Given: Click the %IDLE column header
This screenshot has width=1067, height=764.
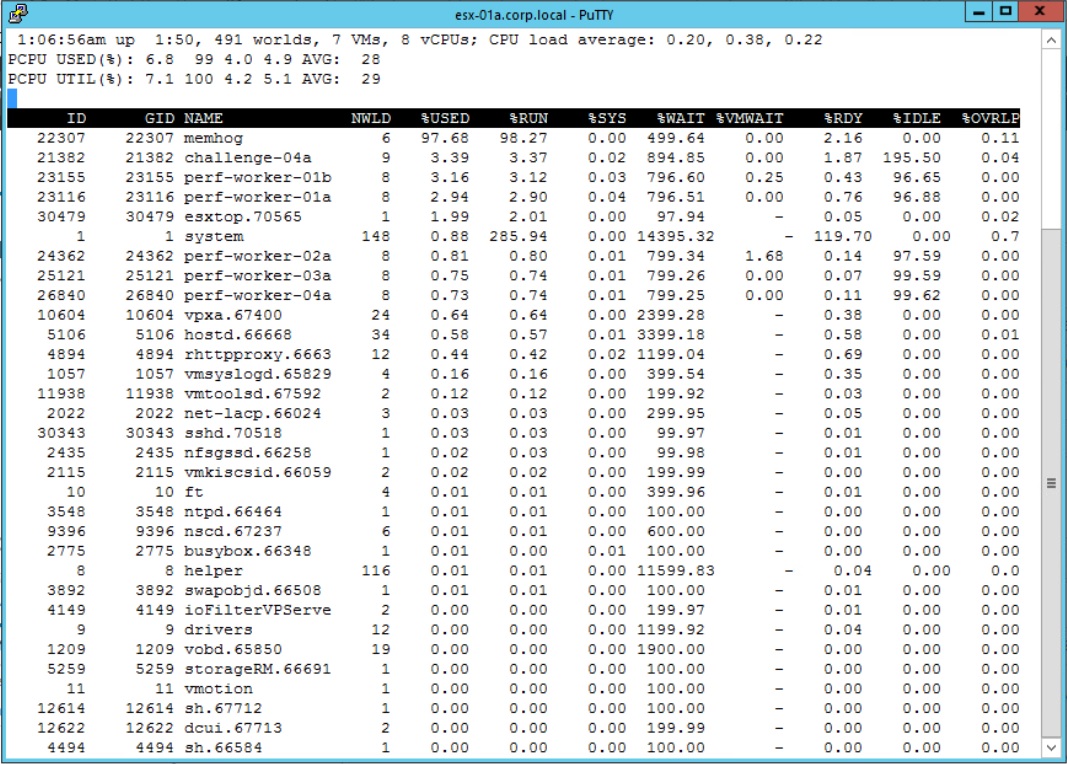Looking at the screenshot, I should point(917,118).
